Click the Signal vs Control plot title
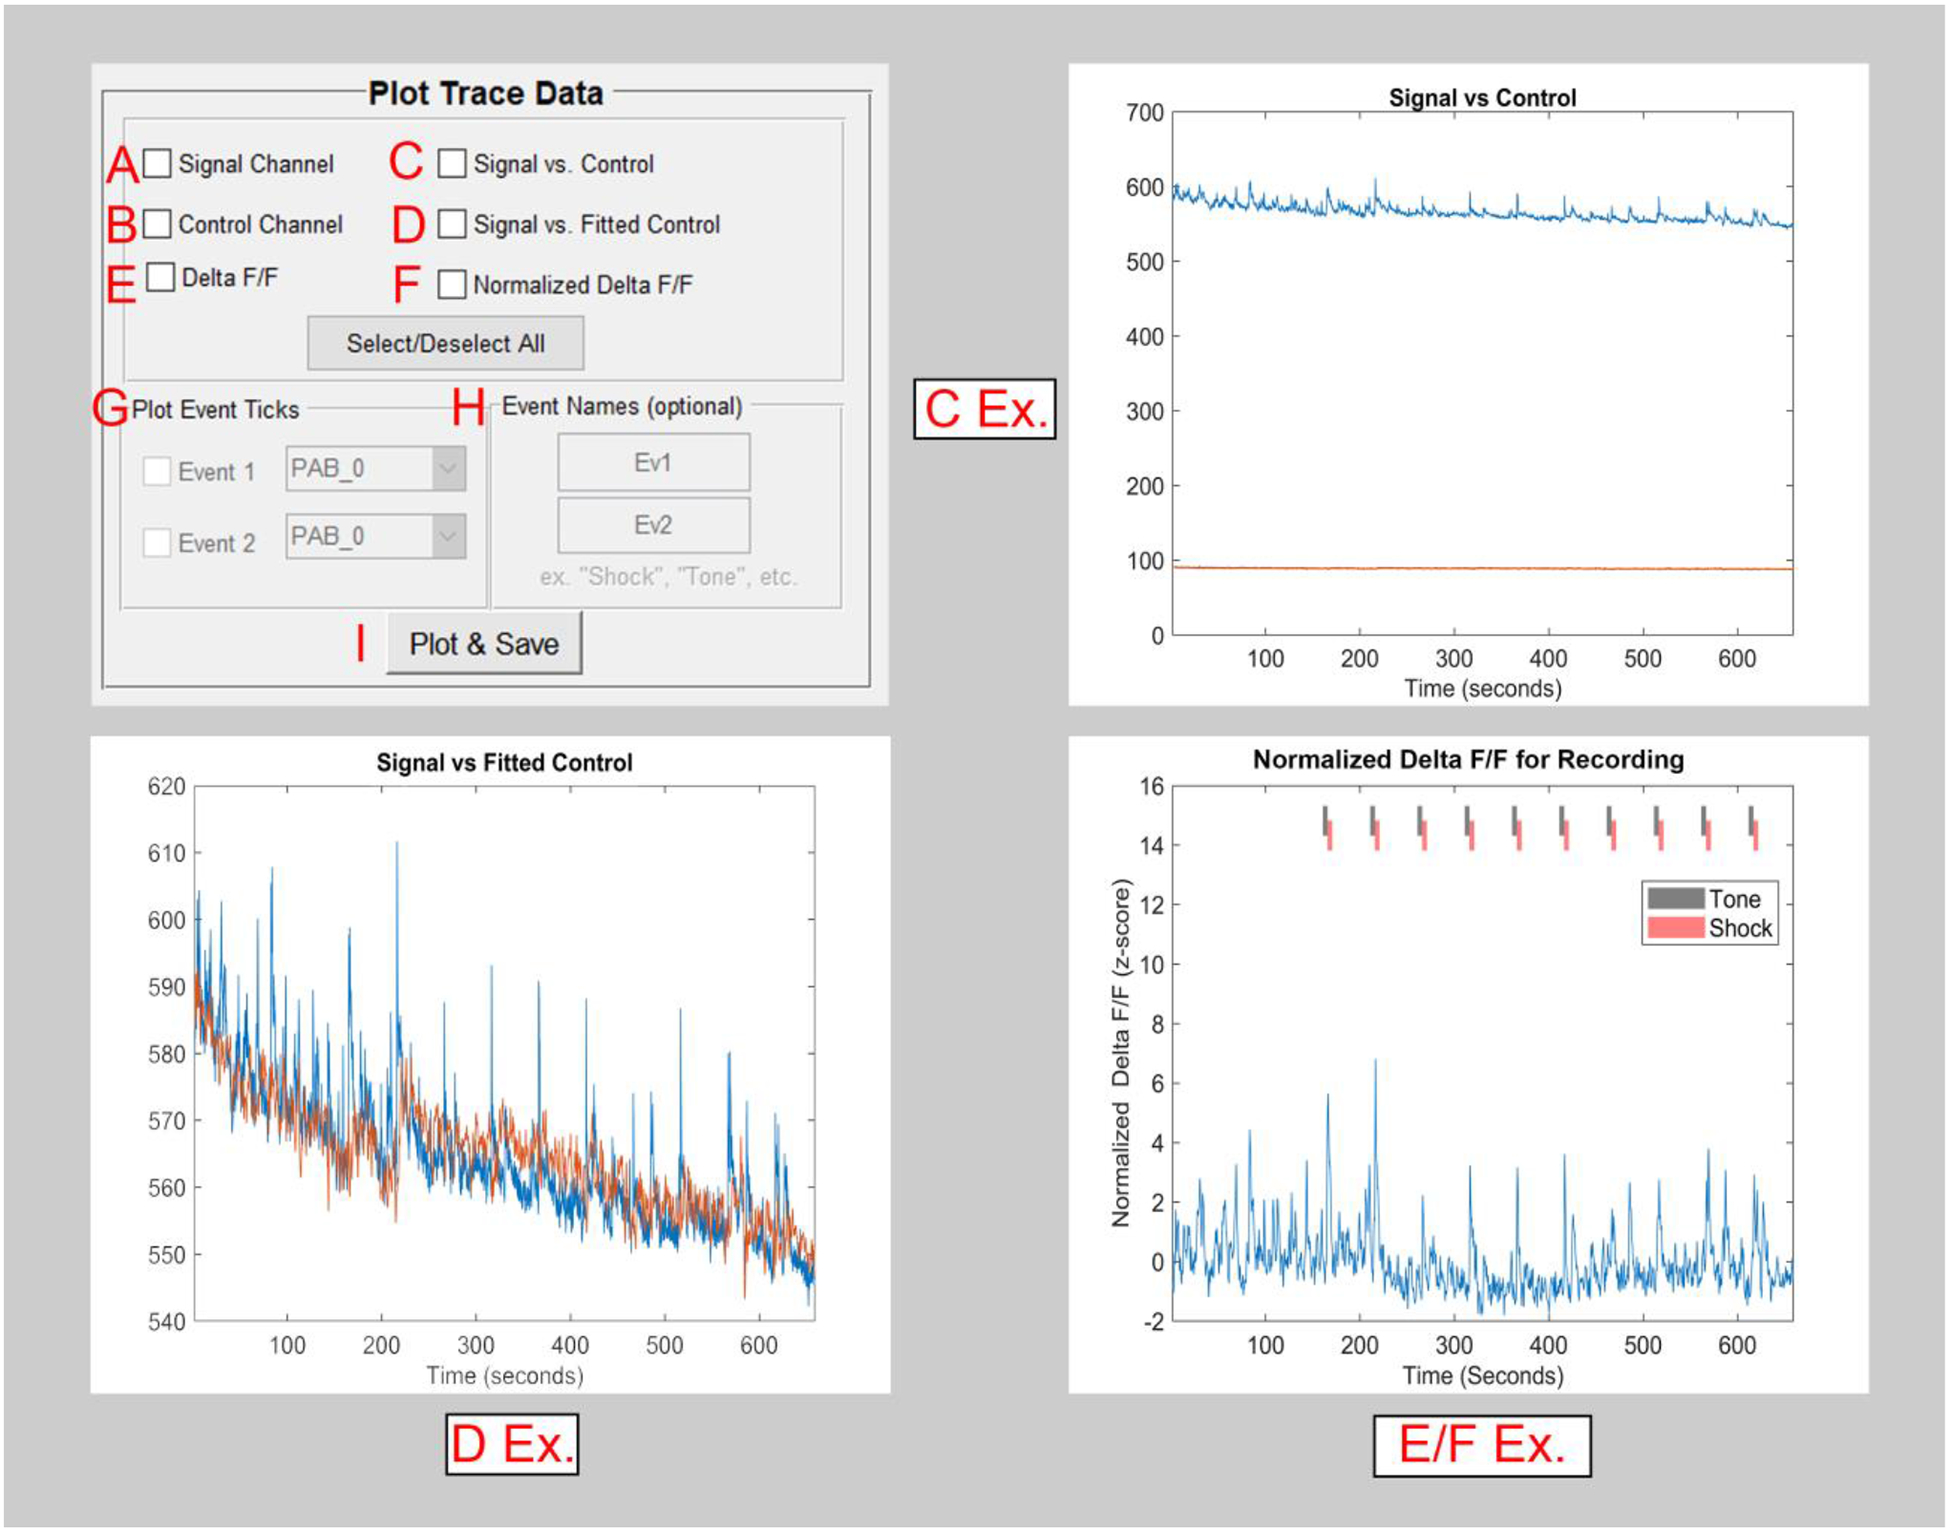The height and width of the screenshot is (1533, 1950). [x=1482, y=98]
